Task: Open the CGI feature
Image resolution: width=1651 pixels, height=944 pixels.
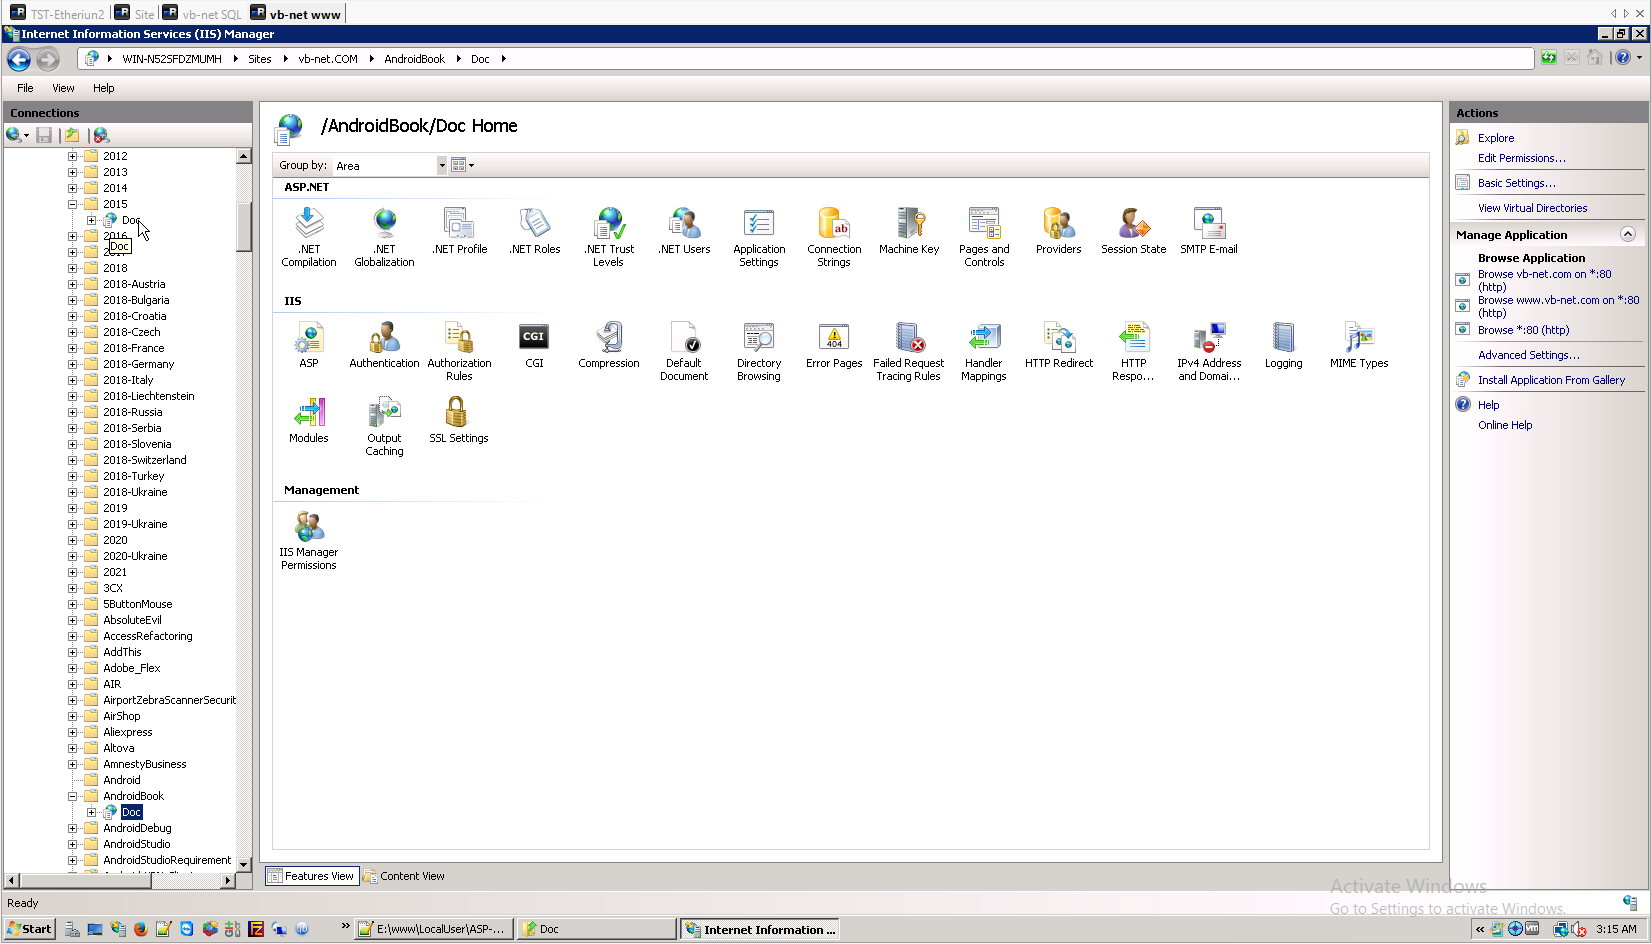Action: tap(534, 345)
